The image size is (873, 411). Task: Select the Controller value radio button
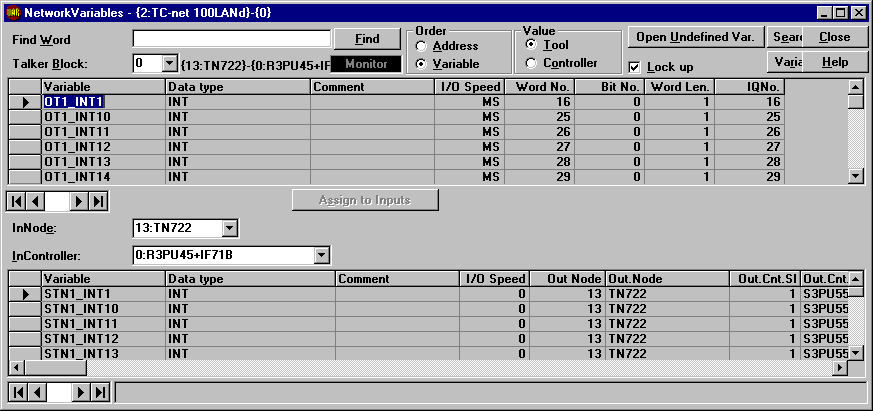pyautogui.click(x=531, y=63)
